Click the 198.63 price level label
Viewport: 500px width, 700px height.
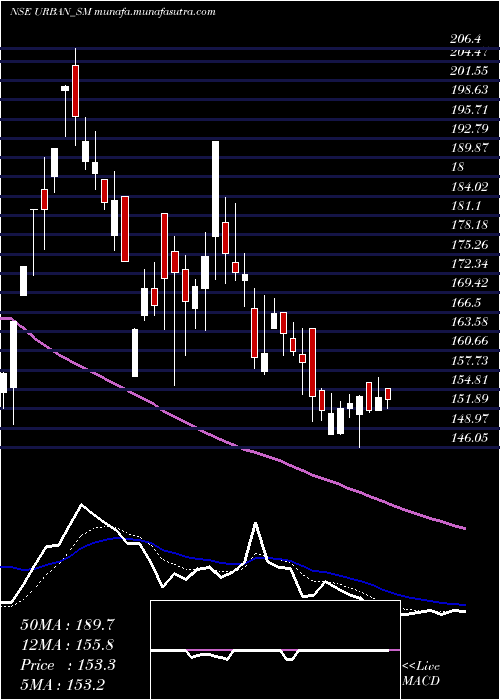point(469,90)
